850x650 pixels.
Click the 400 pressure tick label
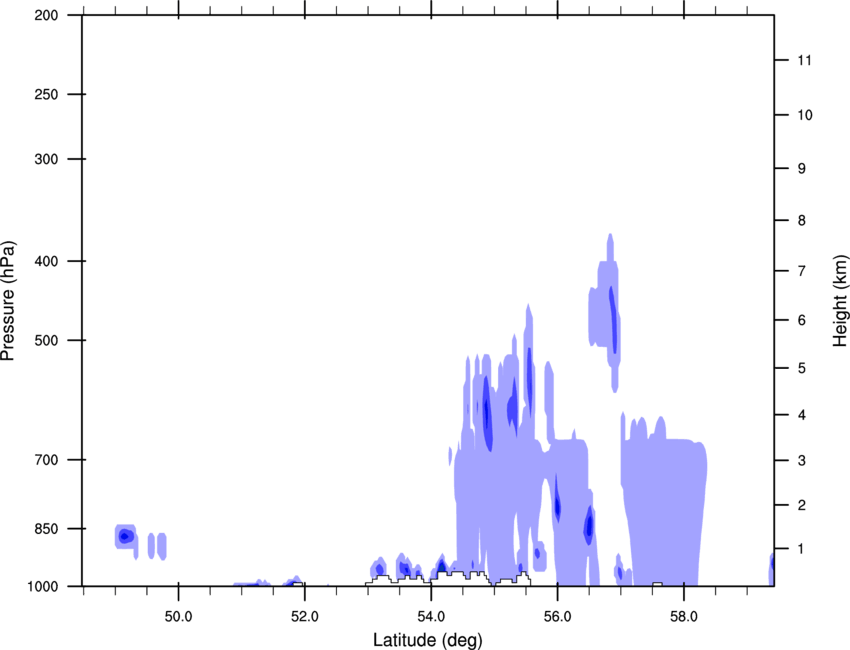pyautogui.click(x=46, y=261)
